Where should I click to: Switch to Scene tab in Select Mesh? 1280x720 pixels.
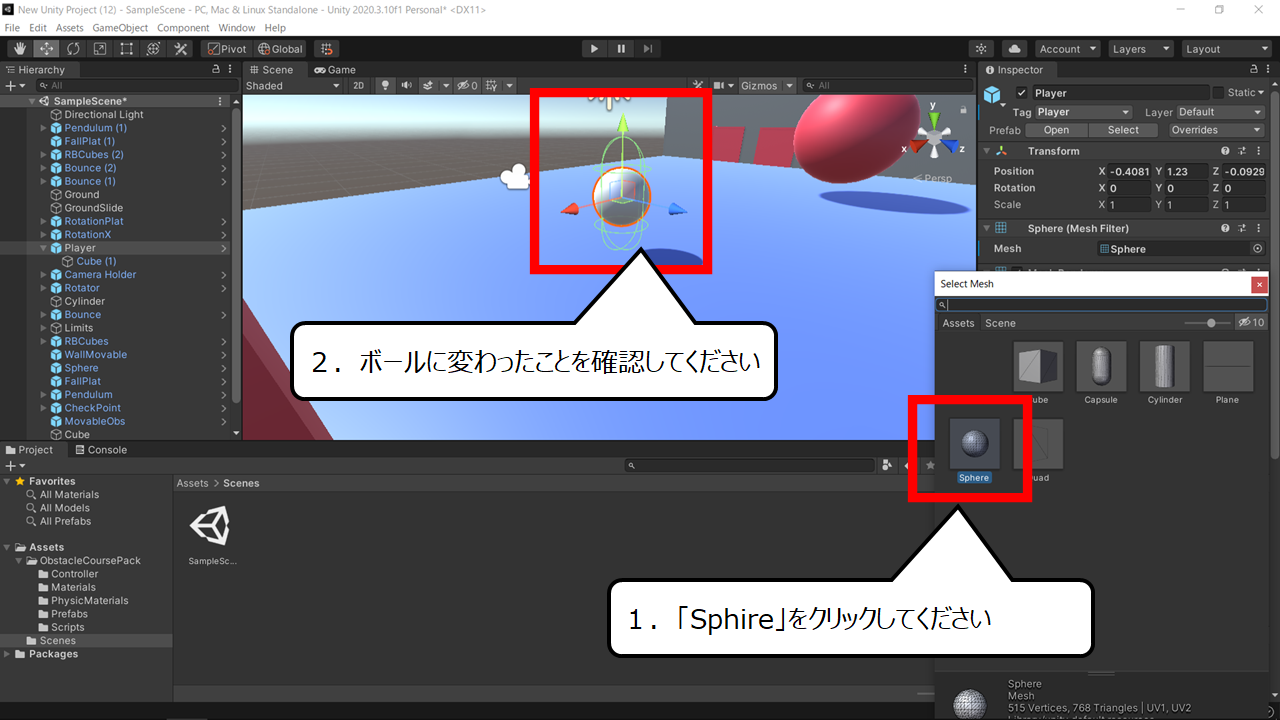click(1000, 323)
